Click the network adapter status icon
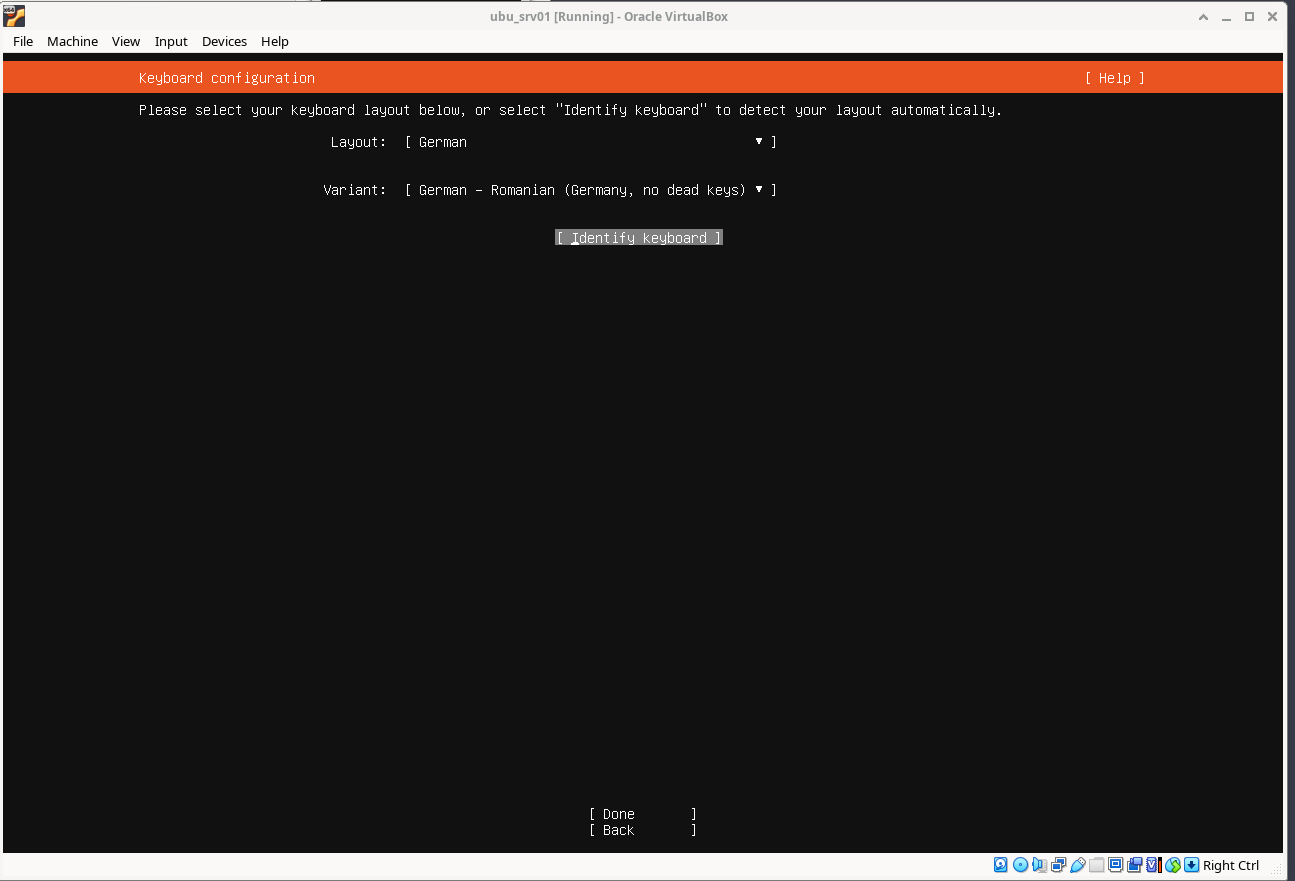 (x=1058, y=865)
